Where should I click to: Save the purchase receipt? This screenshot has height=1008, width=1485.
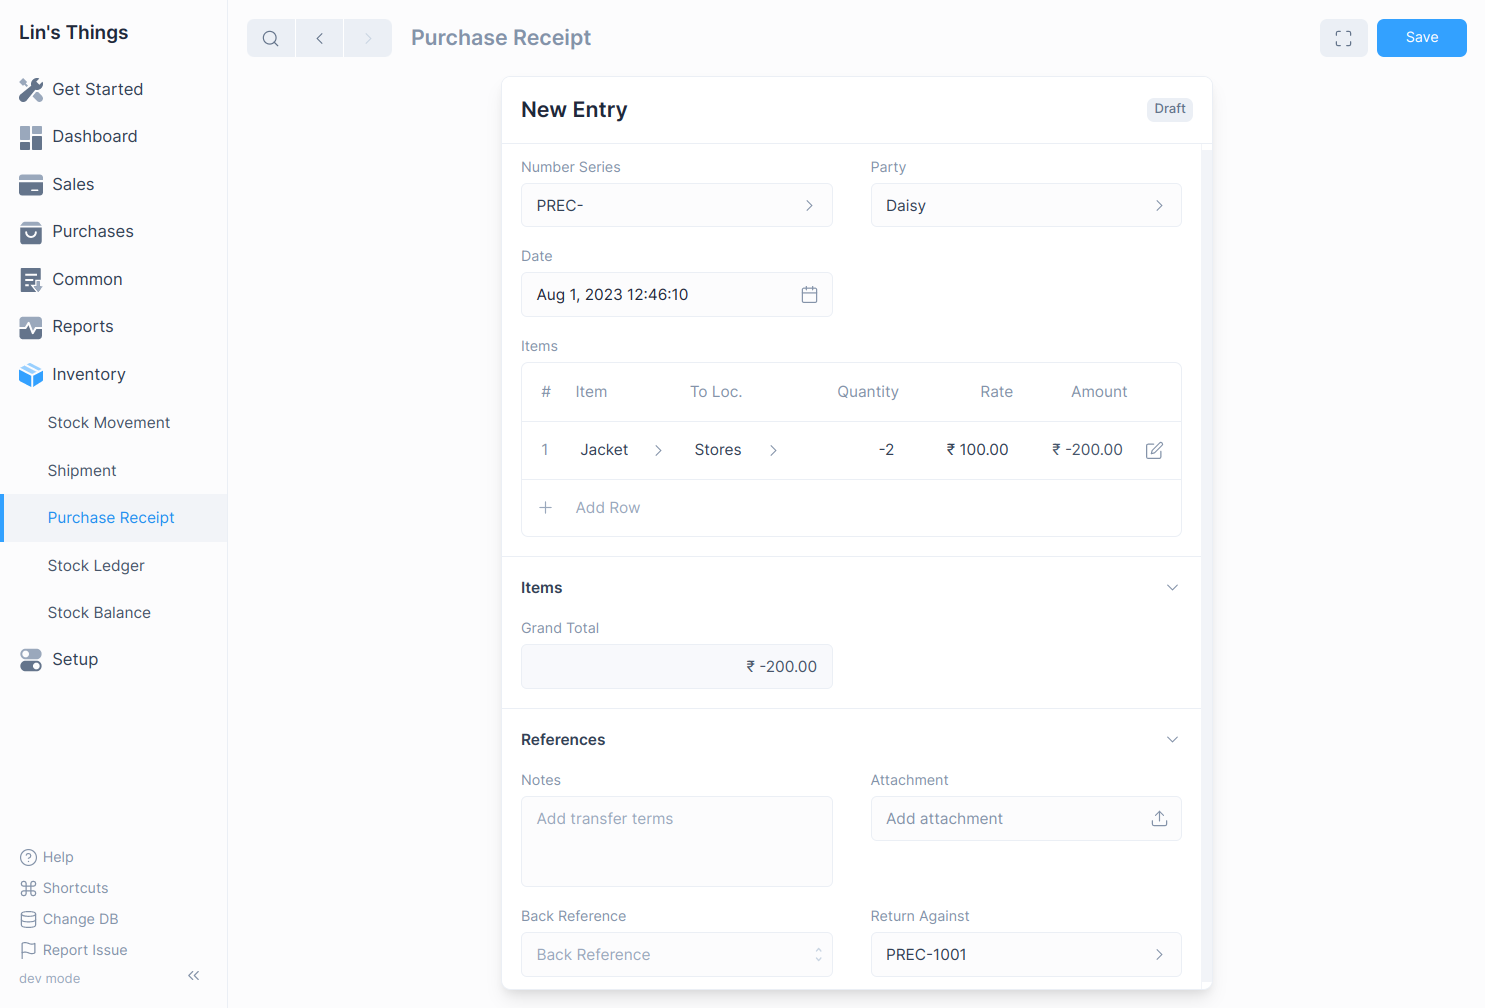click(x=1421, y=38)
